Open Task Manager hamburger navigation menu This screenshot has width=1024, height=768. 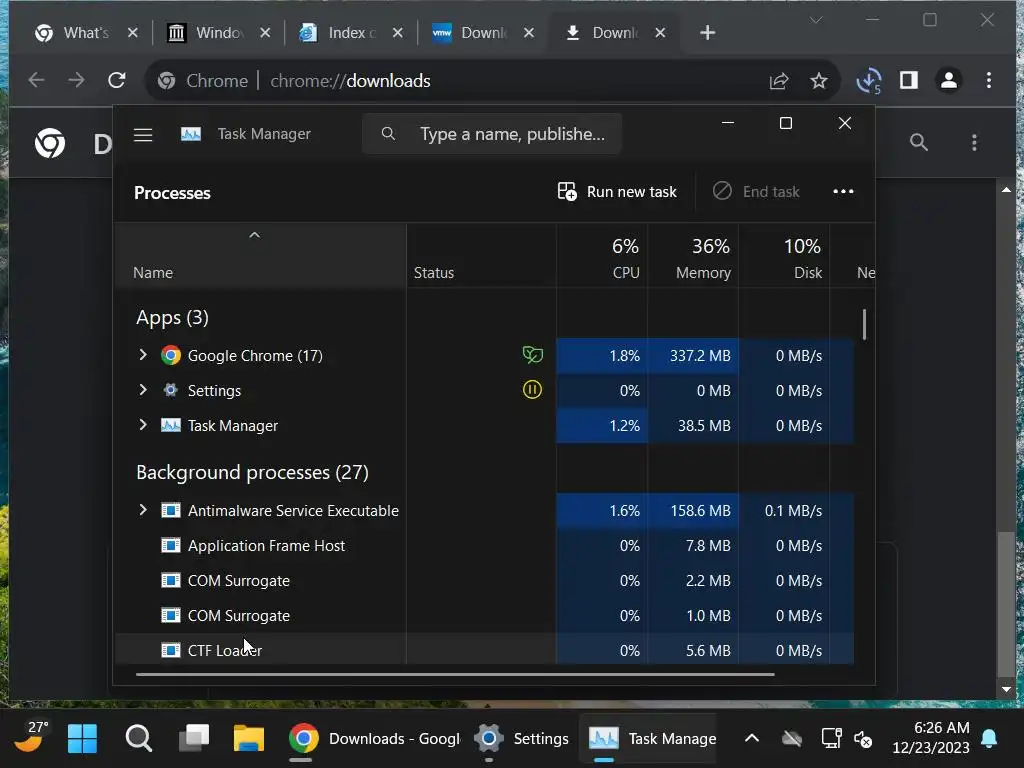[x=143, y=135]
